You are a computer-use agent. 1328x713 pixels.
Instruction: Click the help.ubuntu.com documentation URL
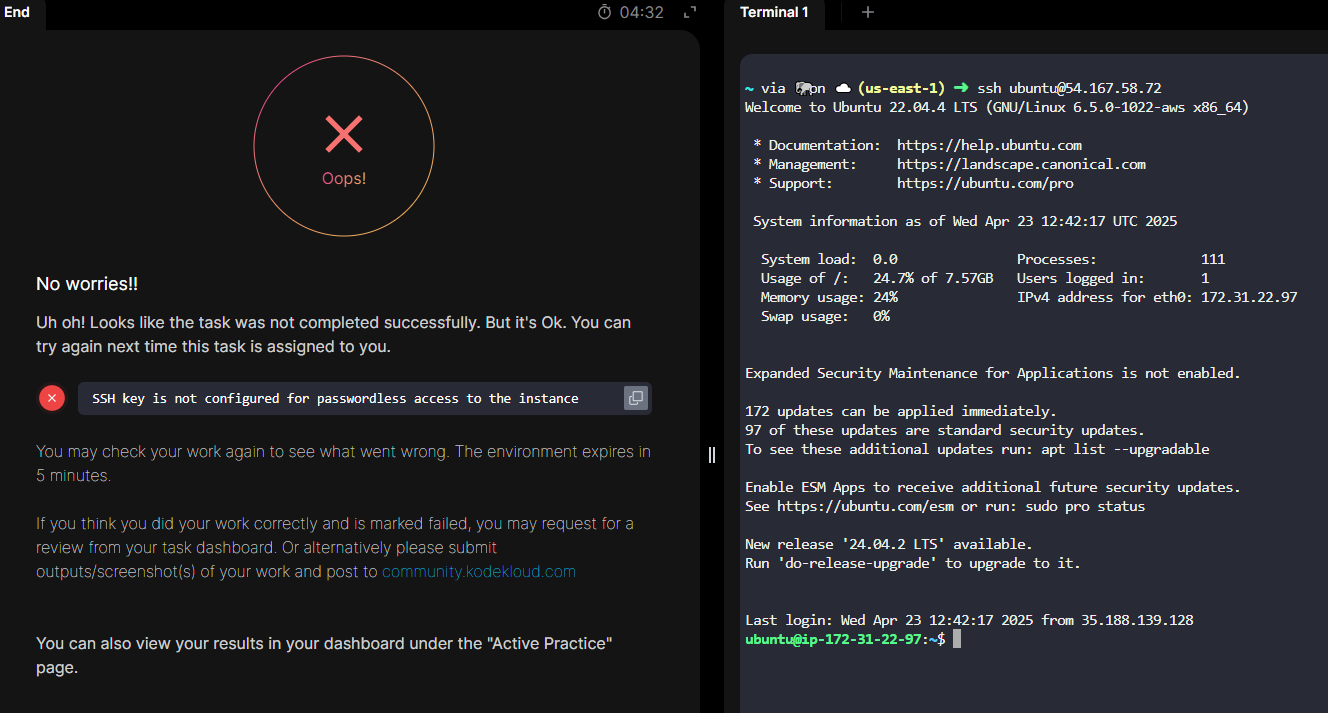pos(989,145)
